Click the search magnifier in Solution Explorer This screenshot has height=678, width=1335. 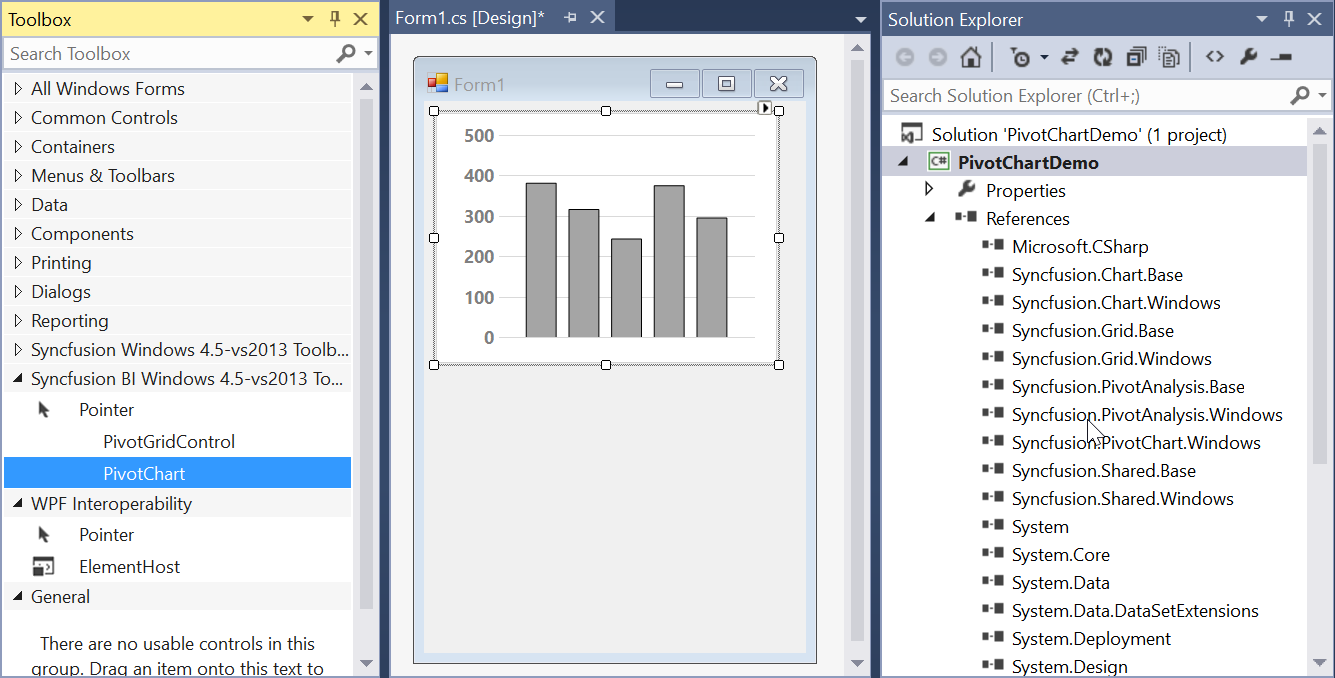point(1300,96)
